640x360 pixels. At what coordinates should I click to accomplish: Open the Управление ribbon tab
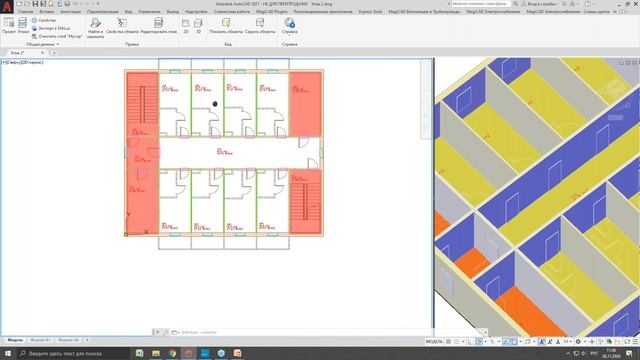pyautogui.click(x=149, y=12)
